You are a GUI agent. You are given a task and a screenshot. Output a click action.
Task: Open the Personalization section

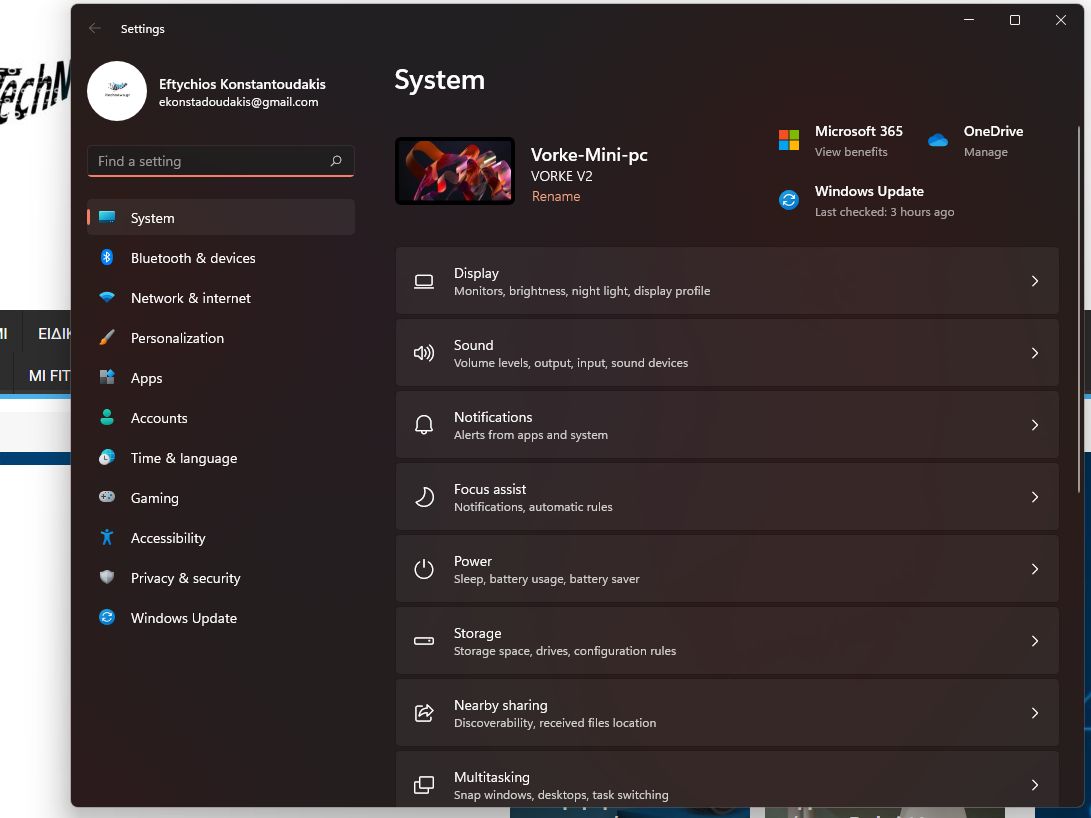221,337
